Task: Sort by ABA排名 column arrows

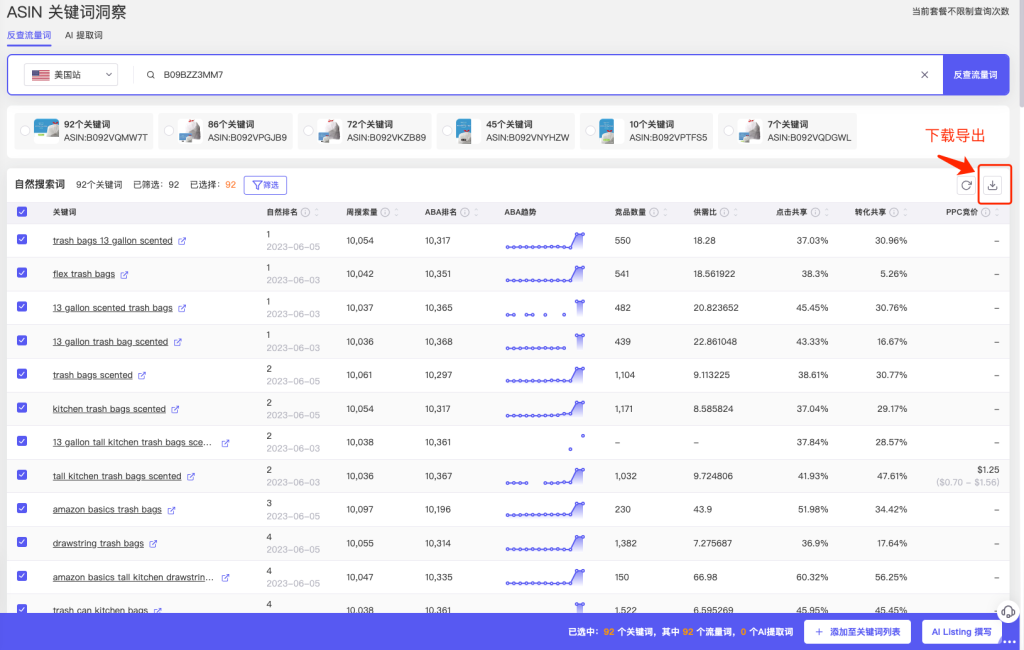Action: click(x=476, y=212)
